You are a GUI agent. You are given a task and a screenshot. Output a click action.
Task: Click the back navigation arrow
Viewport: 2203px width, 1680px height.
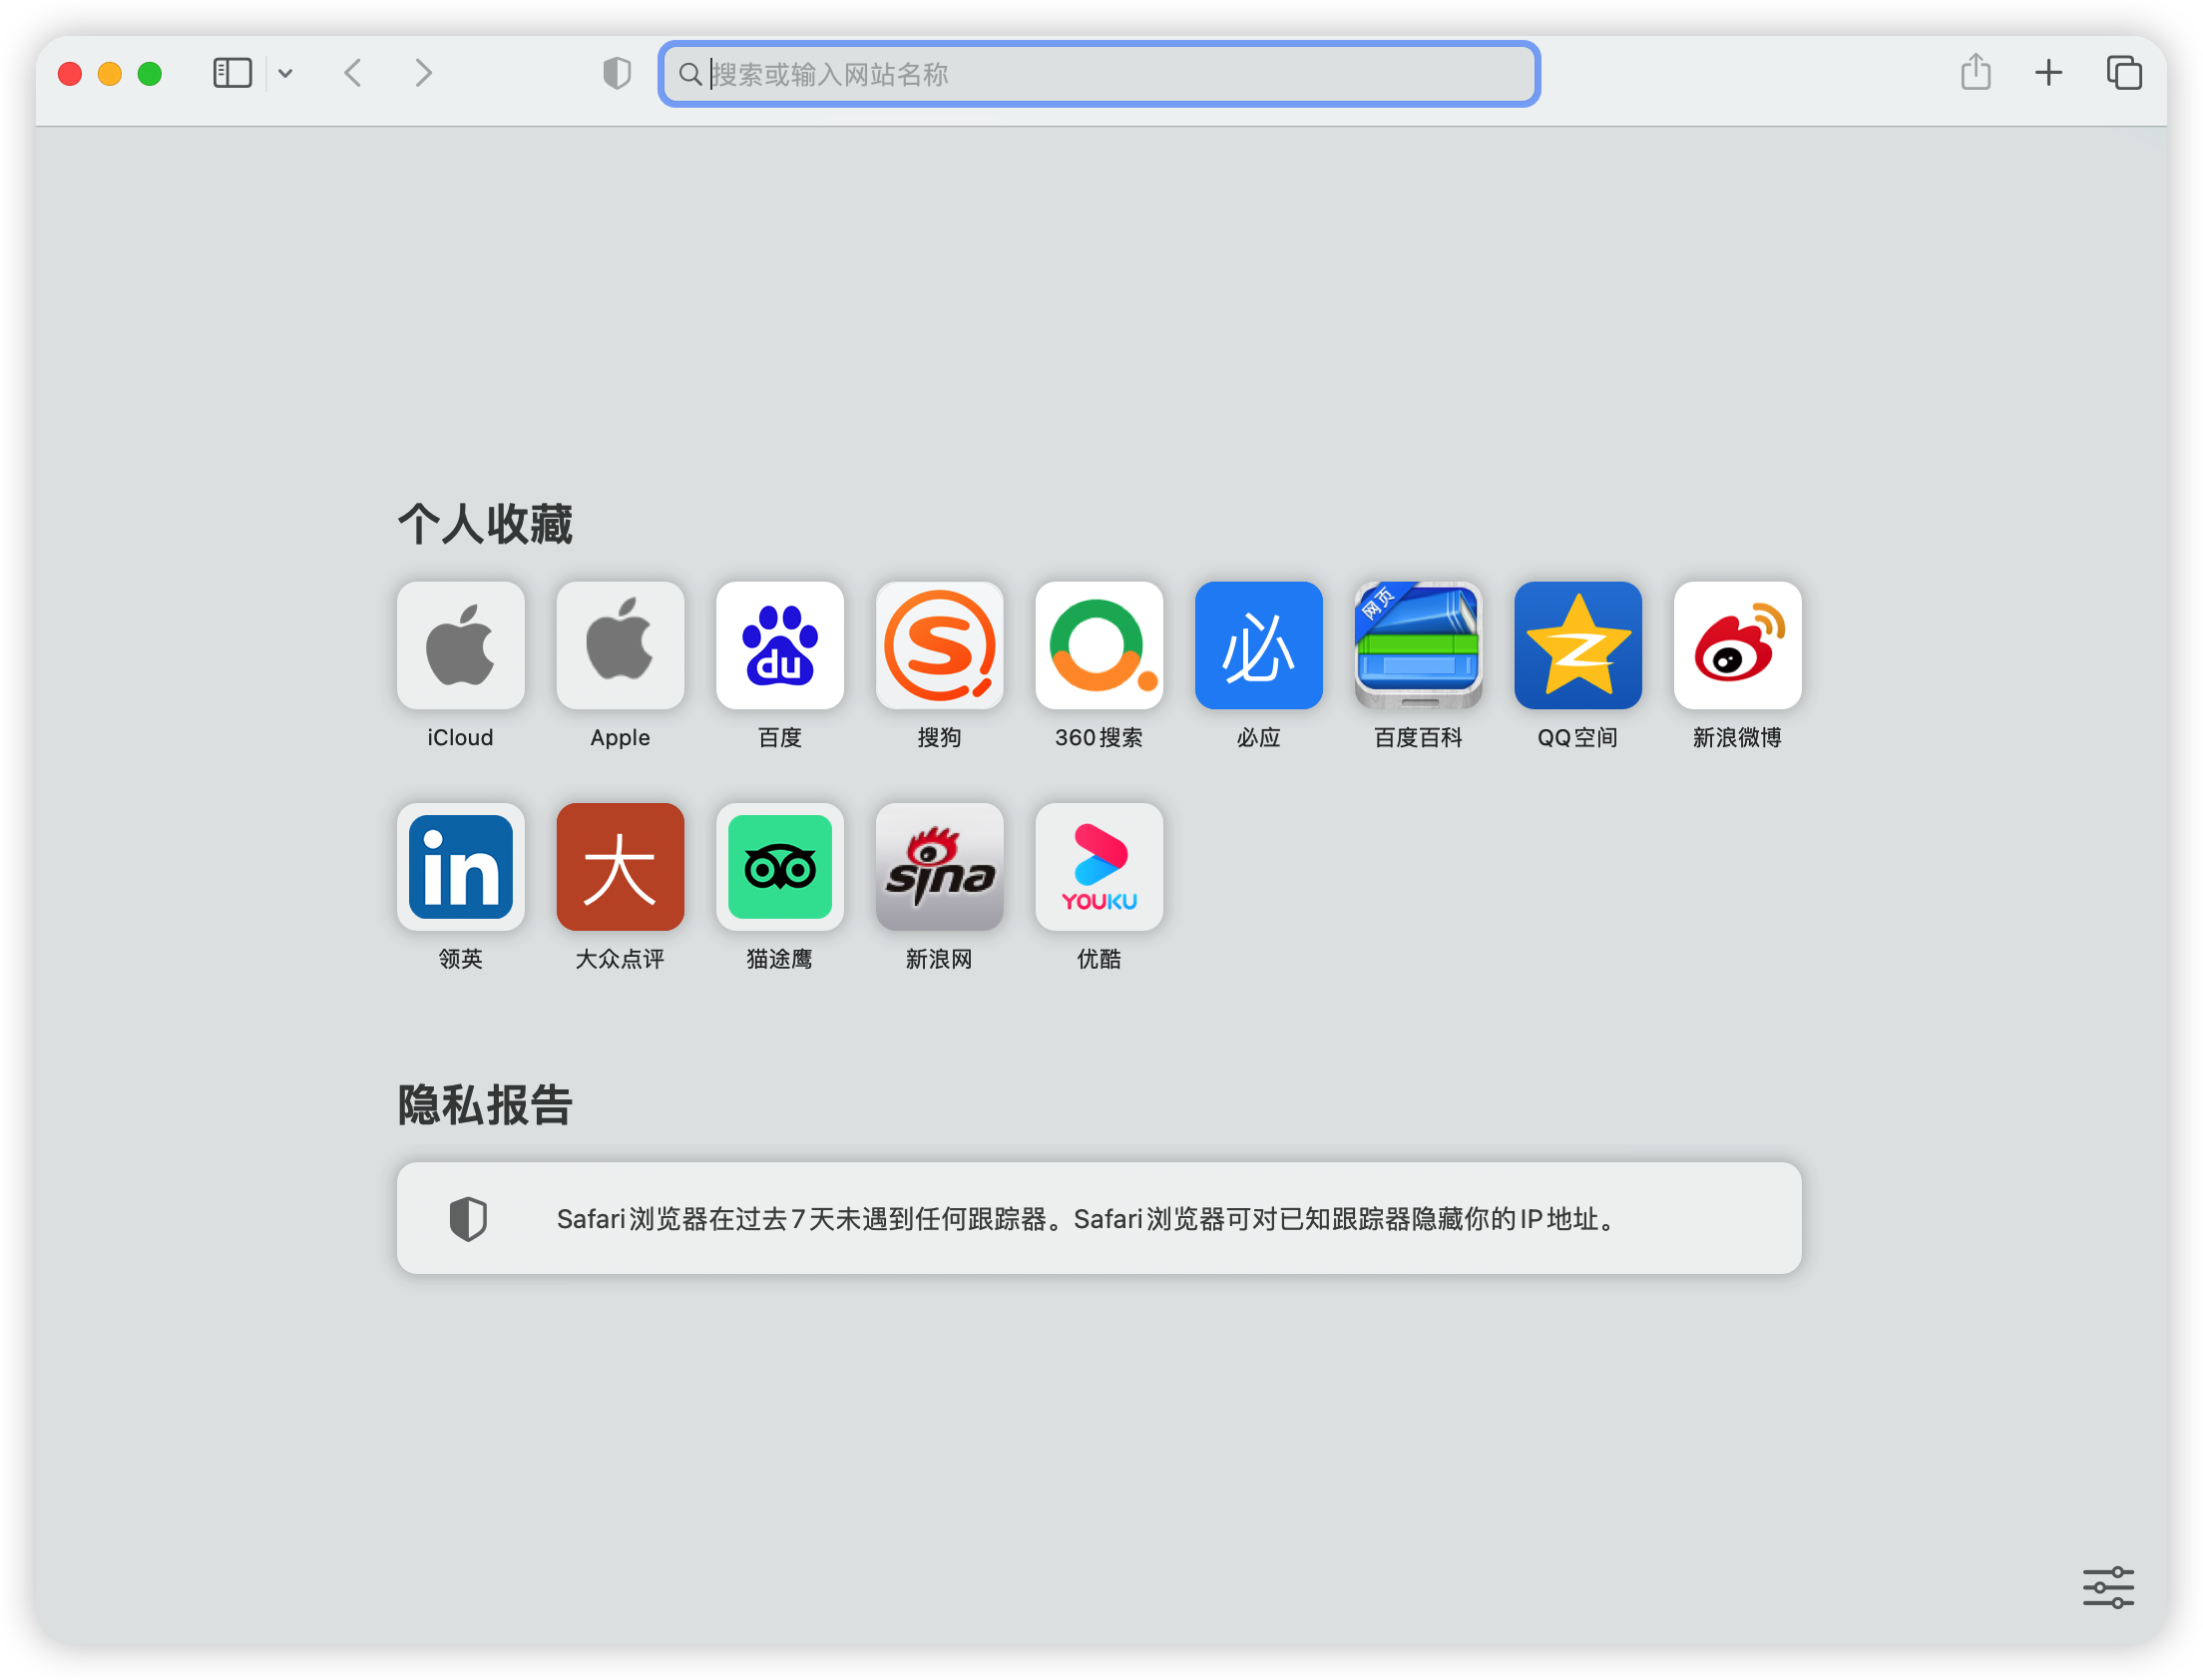[x=353, y=73]
